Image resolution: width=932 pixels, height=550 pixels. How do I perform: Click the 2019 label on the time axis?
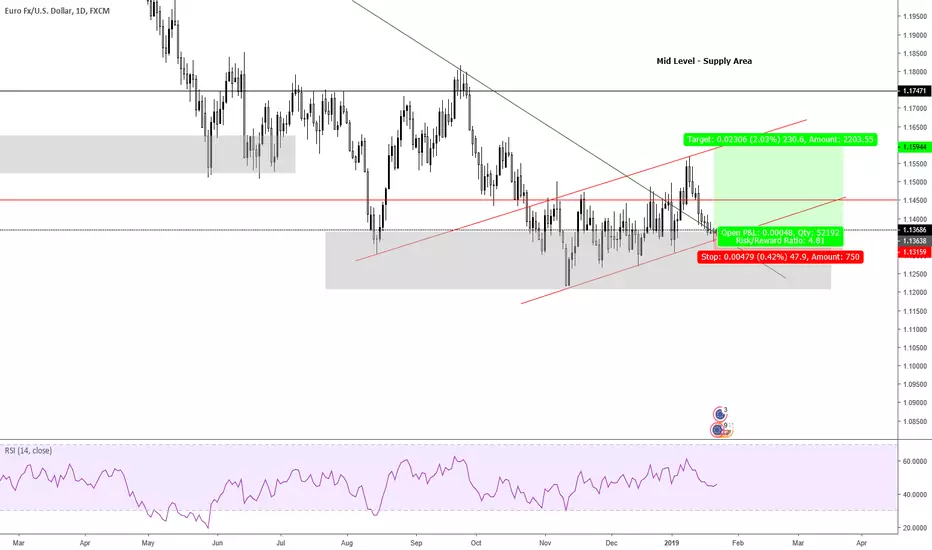[x=672, y=543]
